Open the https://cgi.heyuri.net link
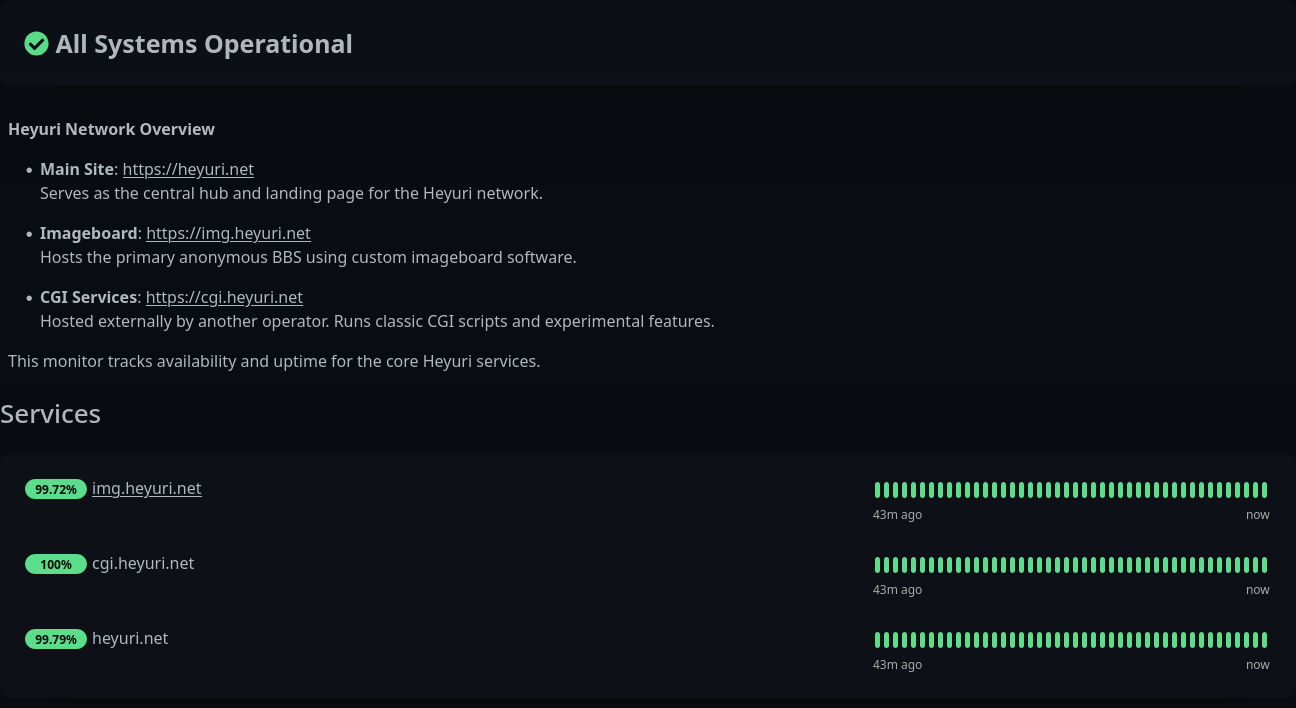This screenshot has width=1296, height=708. (224, 297)
